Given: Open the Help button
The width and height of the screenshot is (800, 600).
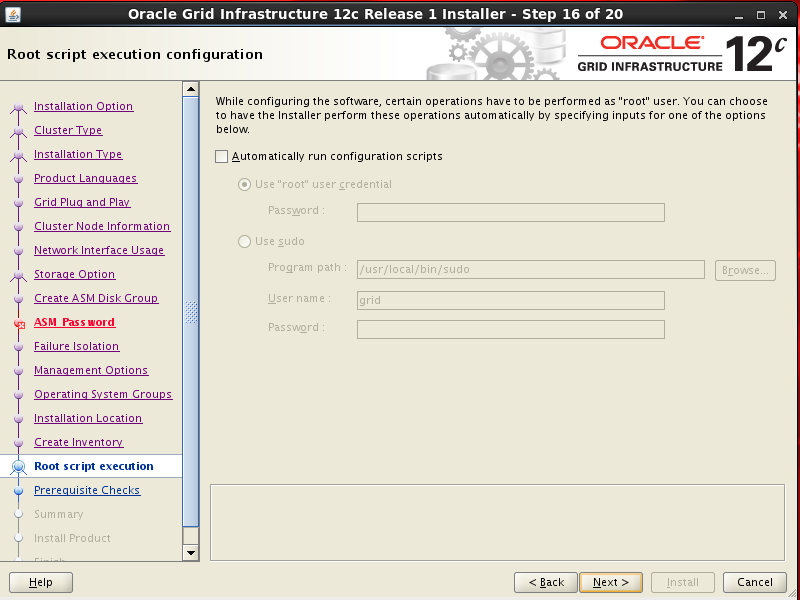Looking at the screenshot, I should click(x=41, y=582).
